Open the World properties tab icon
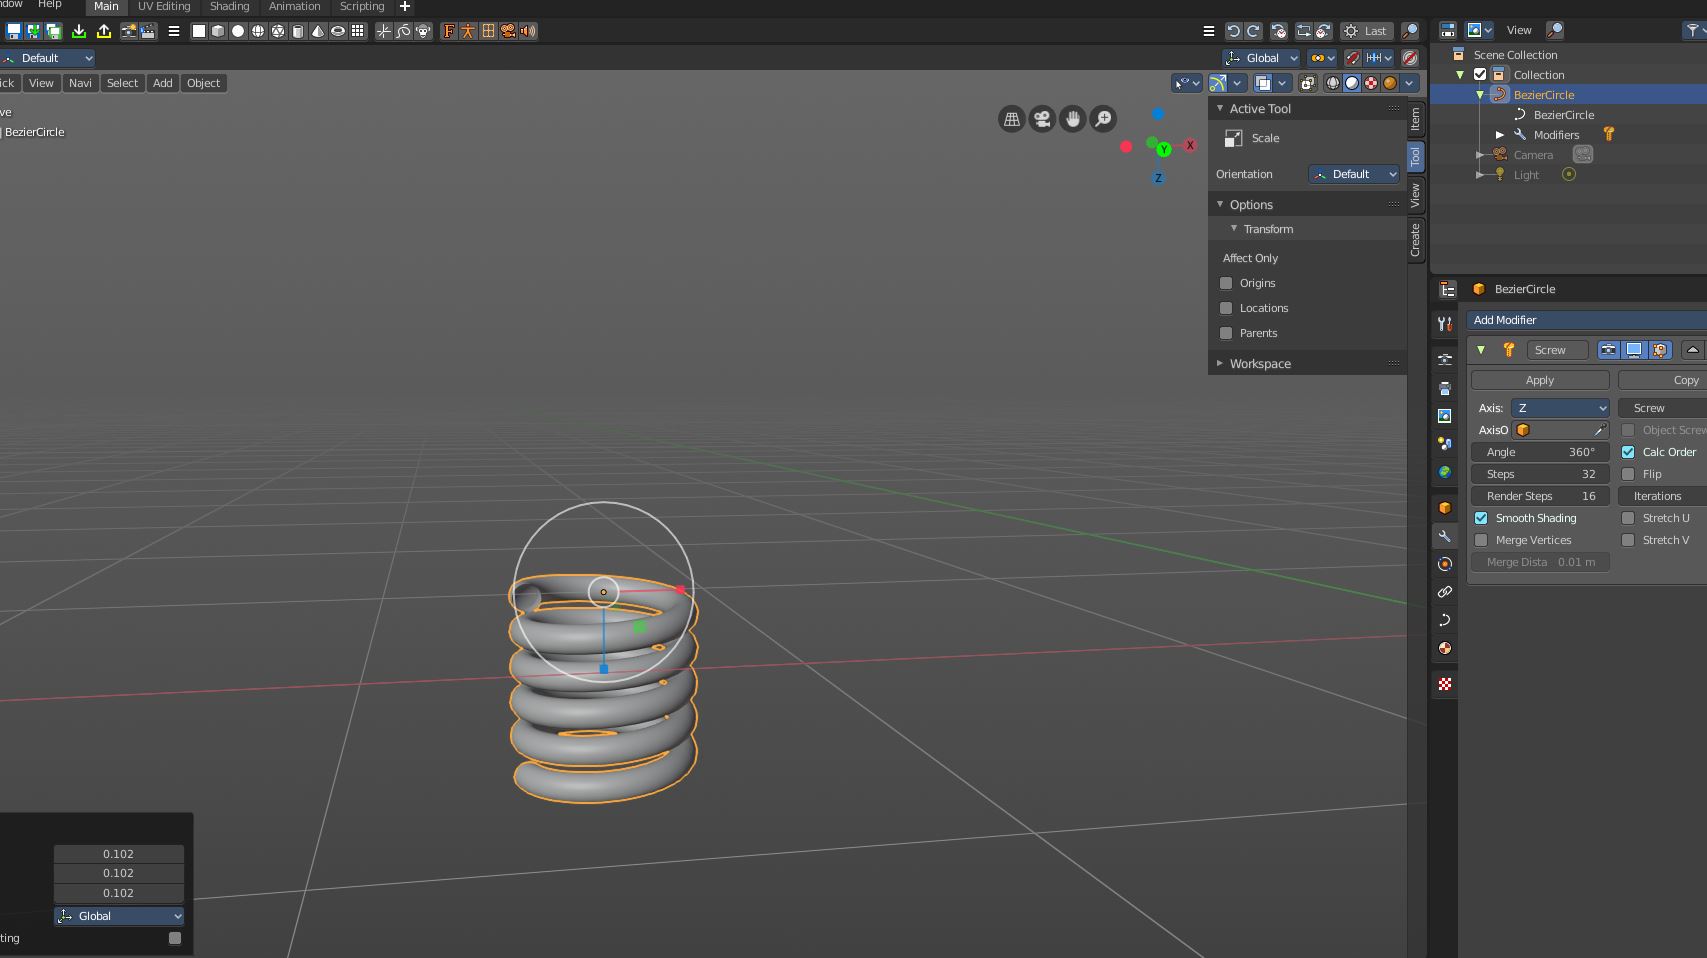 1445,472
